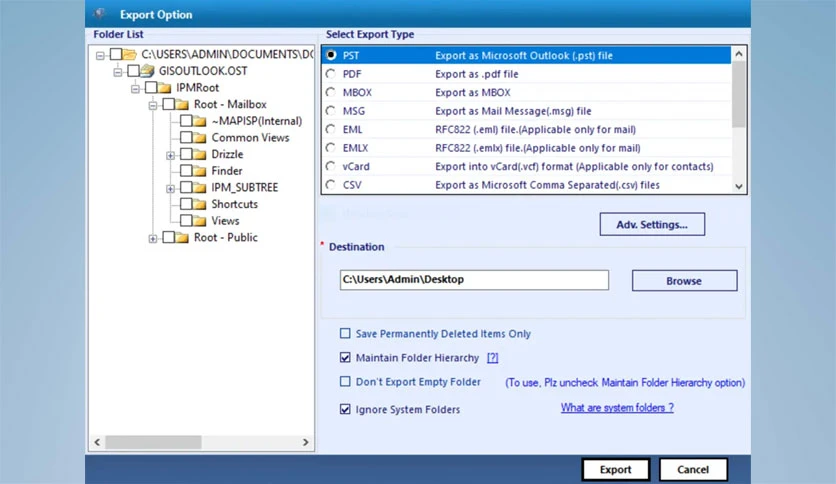Screen dimensions: 836x484
Task: Click the Common Views folder icon
Action: point(199,138)
